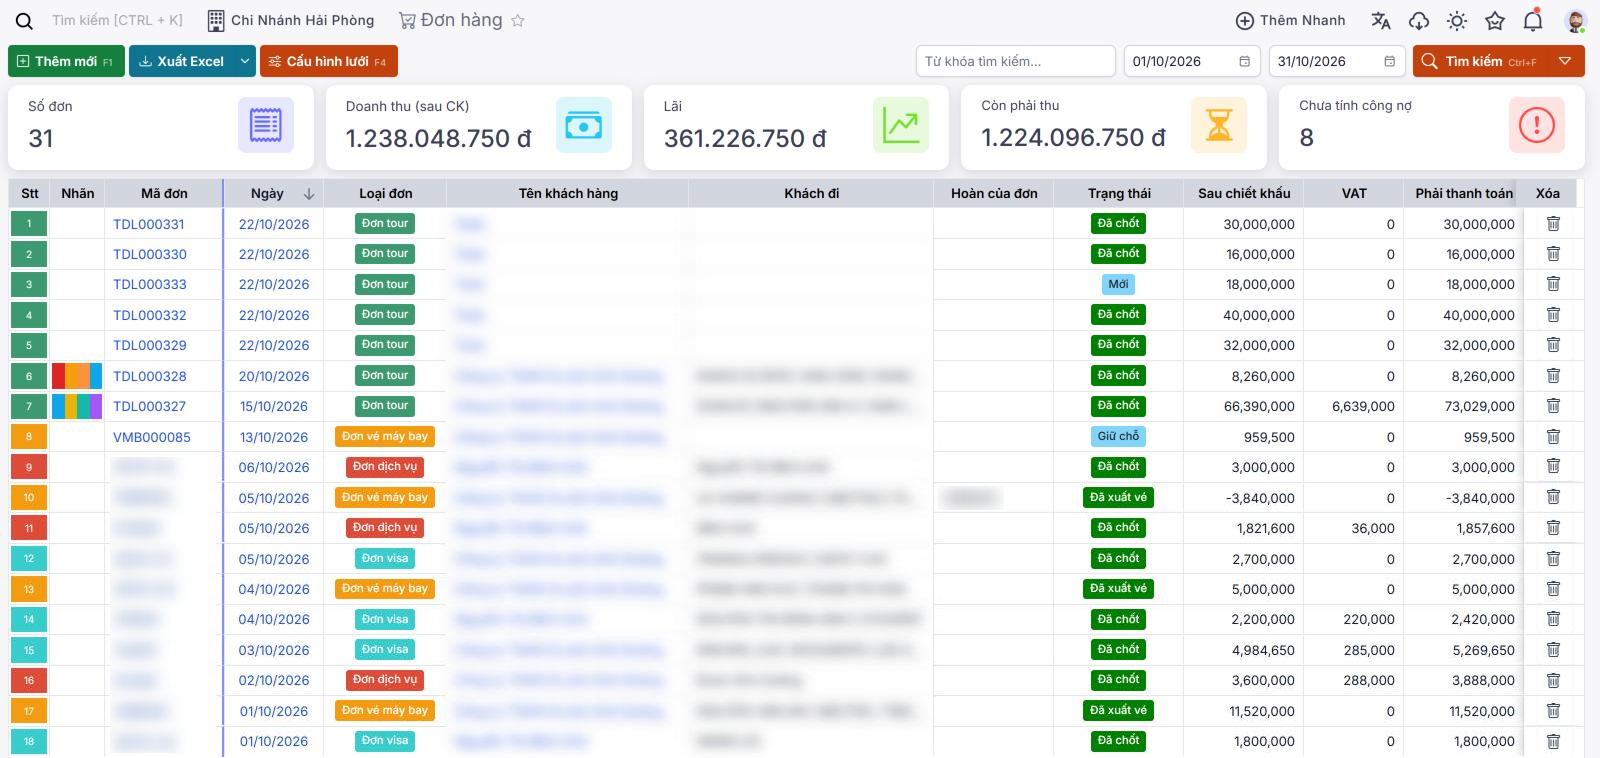The width and height of the screenshot is (1600, 758).
Task: Click the Loại đơn column header
Action: 385,194
